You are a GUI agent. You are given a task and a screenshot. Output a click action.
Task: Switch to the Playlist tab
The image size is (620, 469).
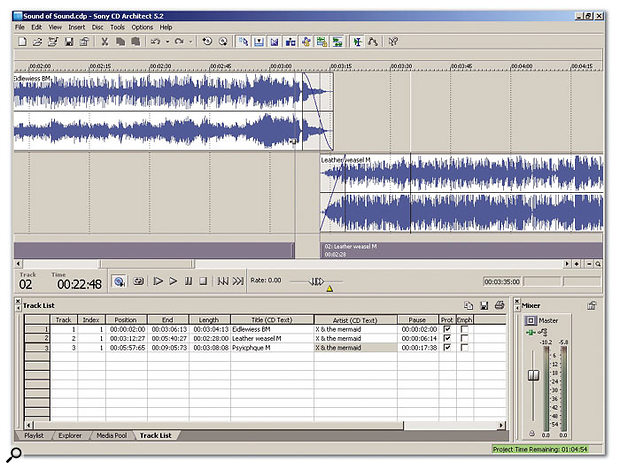click(34, 435)
